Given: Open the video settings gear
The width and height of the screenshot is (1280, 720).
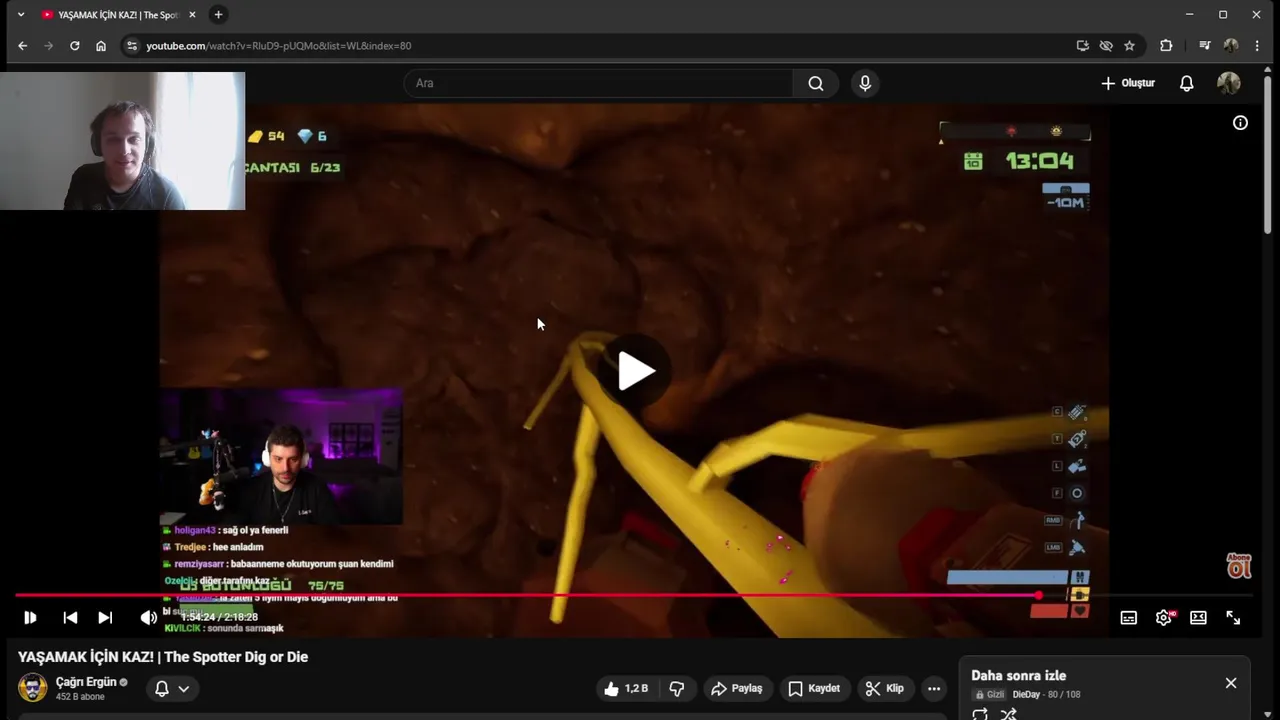Looking at the screenshot, I should pos(1164,618).
